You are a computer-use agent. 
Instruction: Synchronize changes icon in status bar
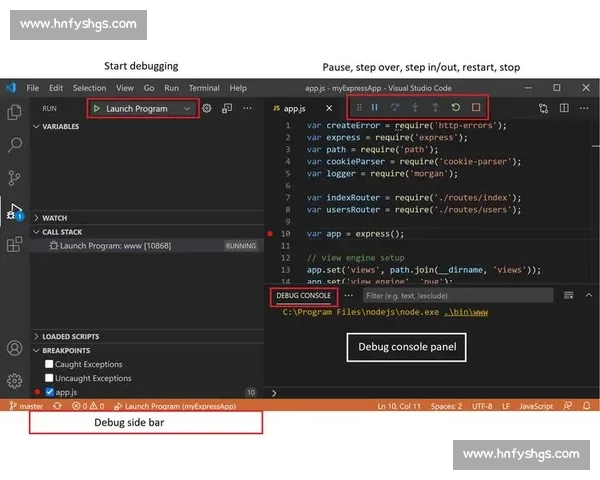[x=57, y=406]
